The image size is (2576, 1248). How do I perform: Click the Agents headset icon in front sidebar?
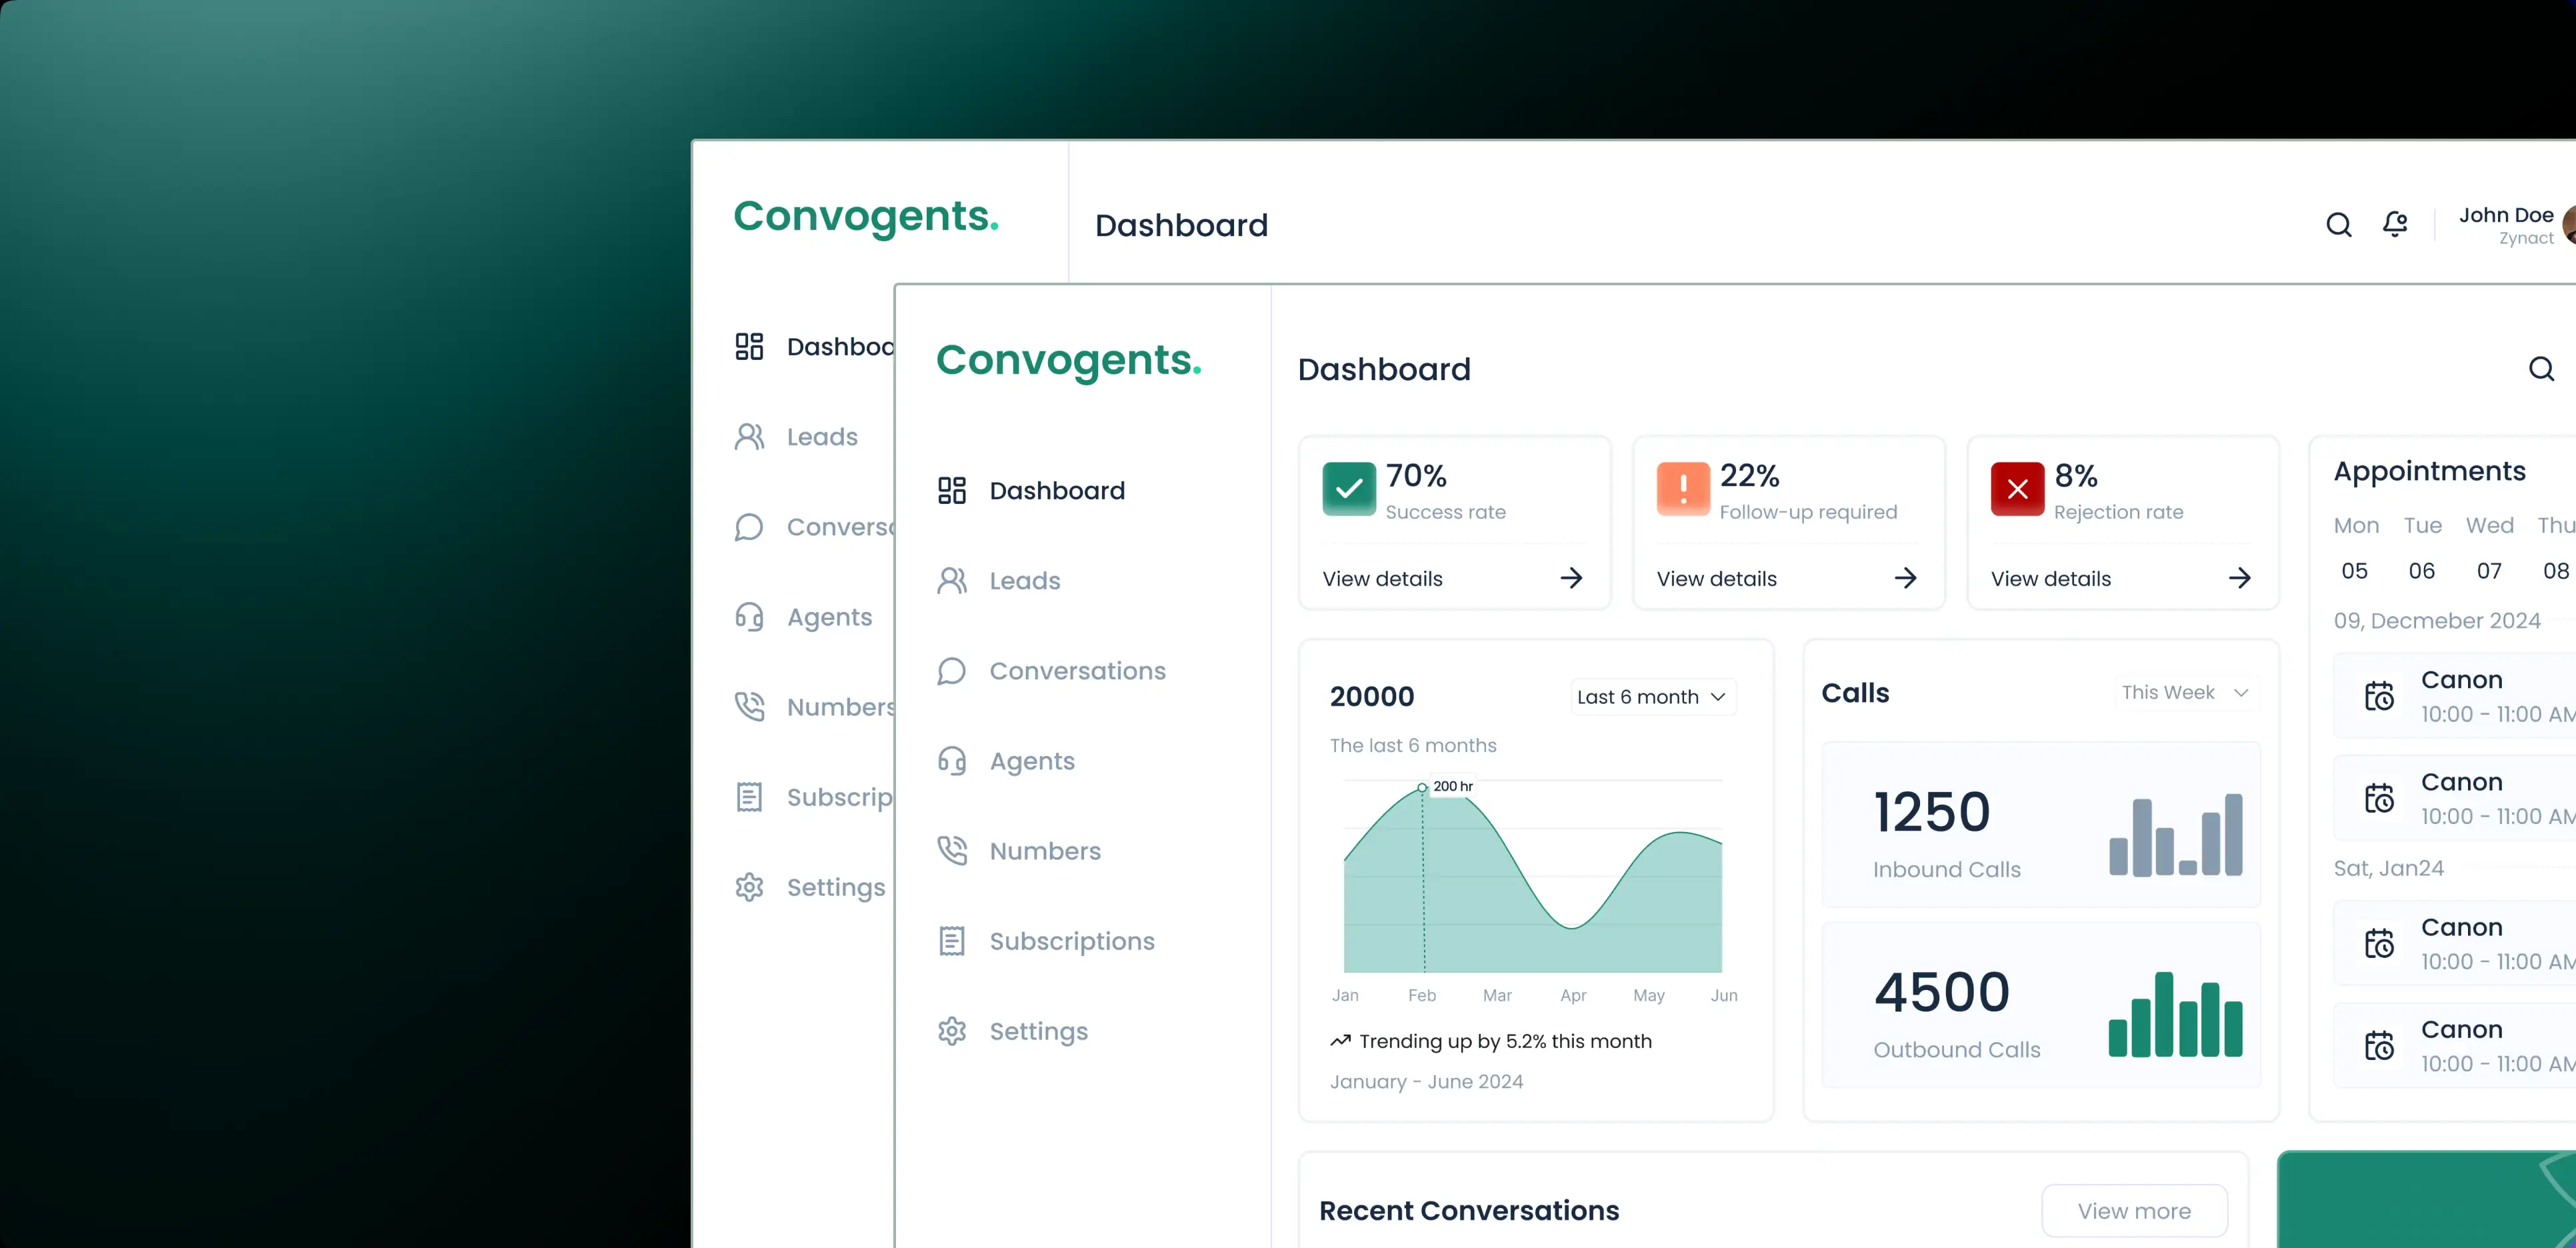951,761
